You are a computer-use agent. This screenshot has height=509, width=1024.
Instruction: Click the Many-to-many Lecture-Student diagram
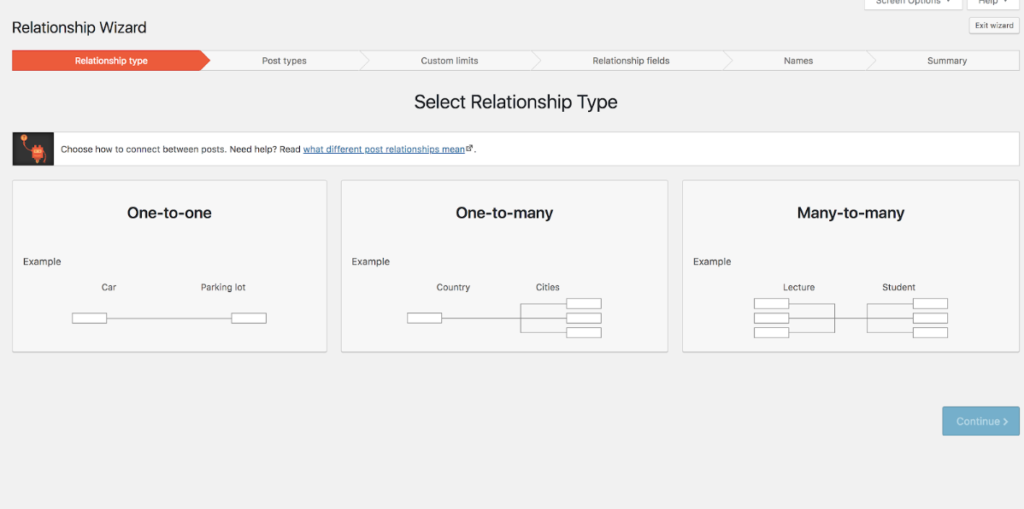point(850,317)
